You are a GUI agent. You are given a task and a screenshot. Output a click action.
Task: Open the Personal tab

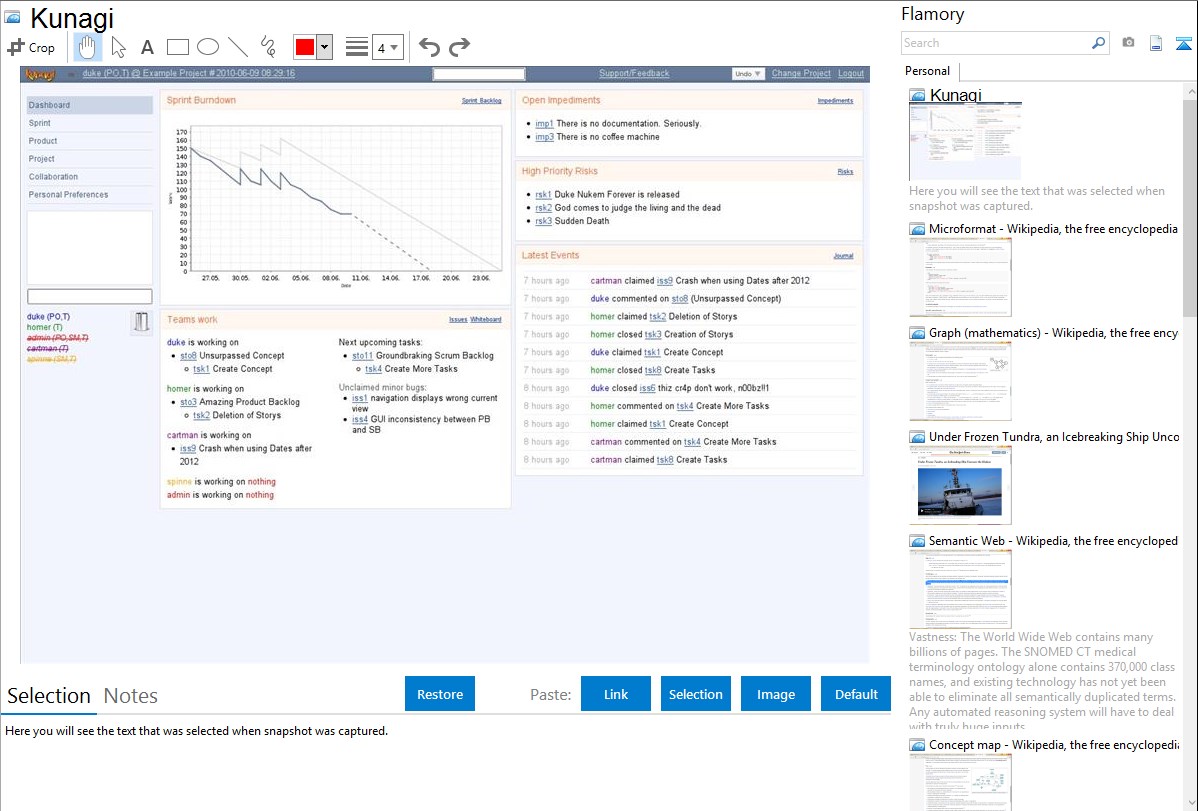[x=928, y=71]
